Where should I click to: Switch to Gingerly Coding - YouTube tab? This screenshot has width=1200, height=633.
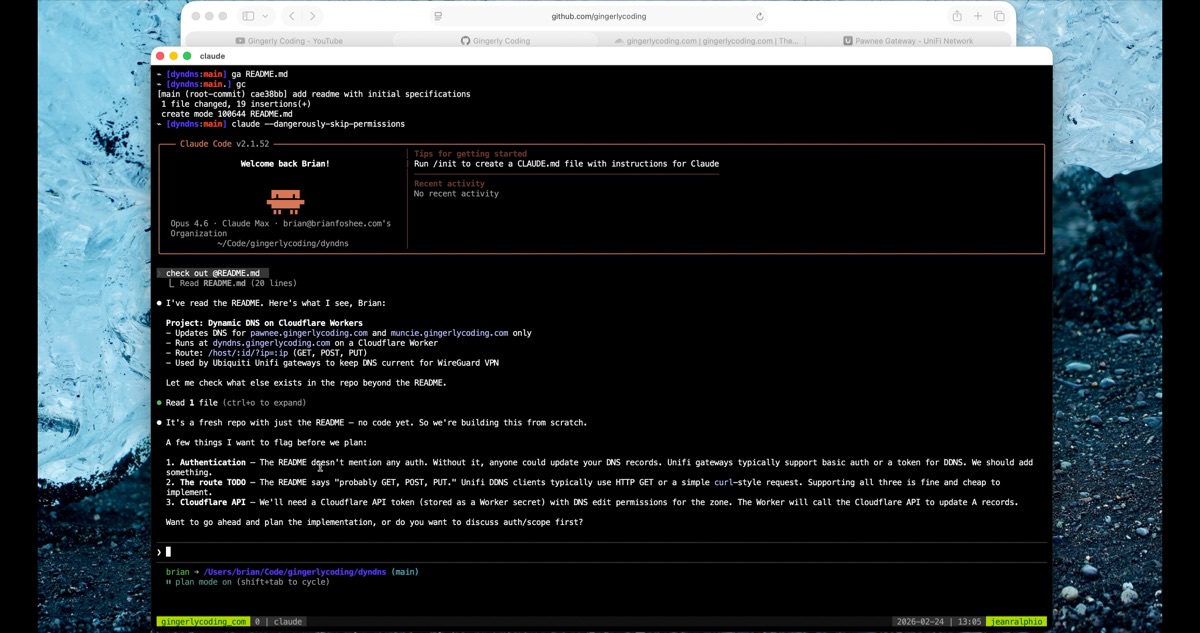pyautogui.click(x=289, y=41)
